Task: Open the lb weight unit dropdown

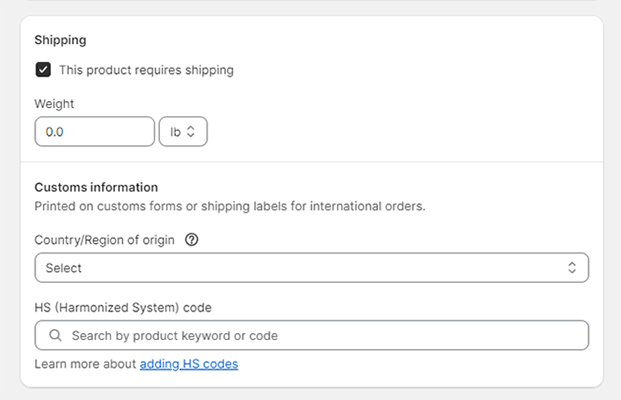Action: (x=182, y=132)
